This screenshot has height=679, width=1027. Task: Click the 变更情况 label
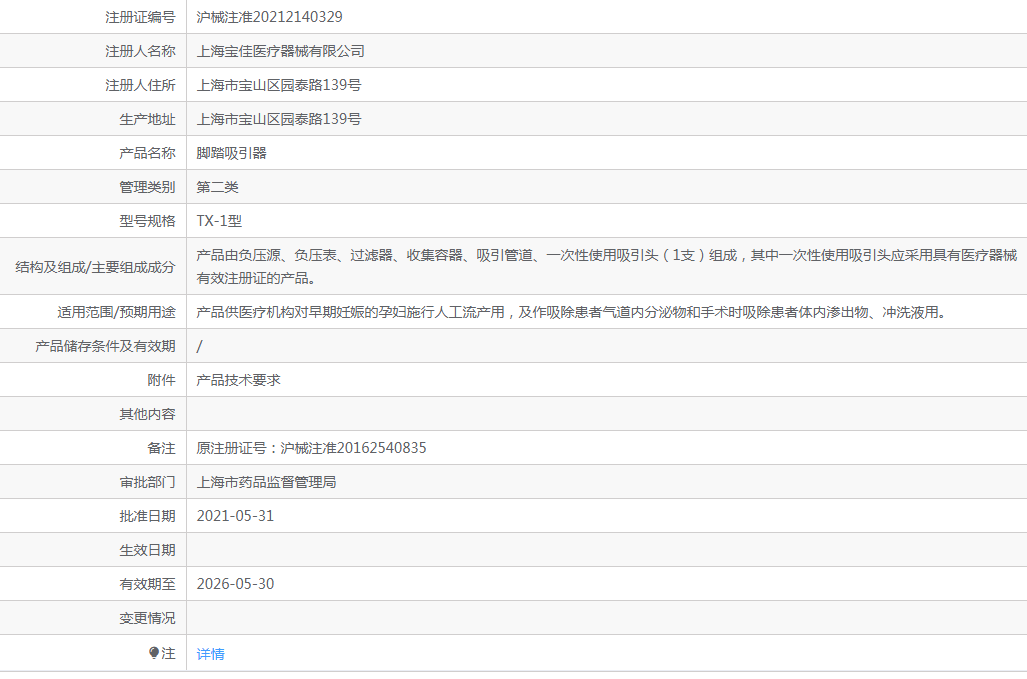(147, 618)
